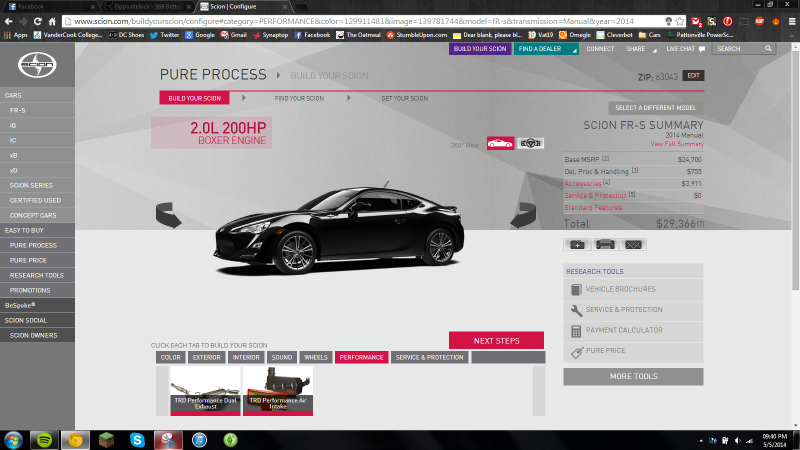Viewport: 800px width, 450px height.
Task: Click the email envelope icon
Action: click(633, 245)
